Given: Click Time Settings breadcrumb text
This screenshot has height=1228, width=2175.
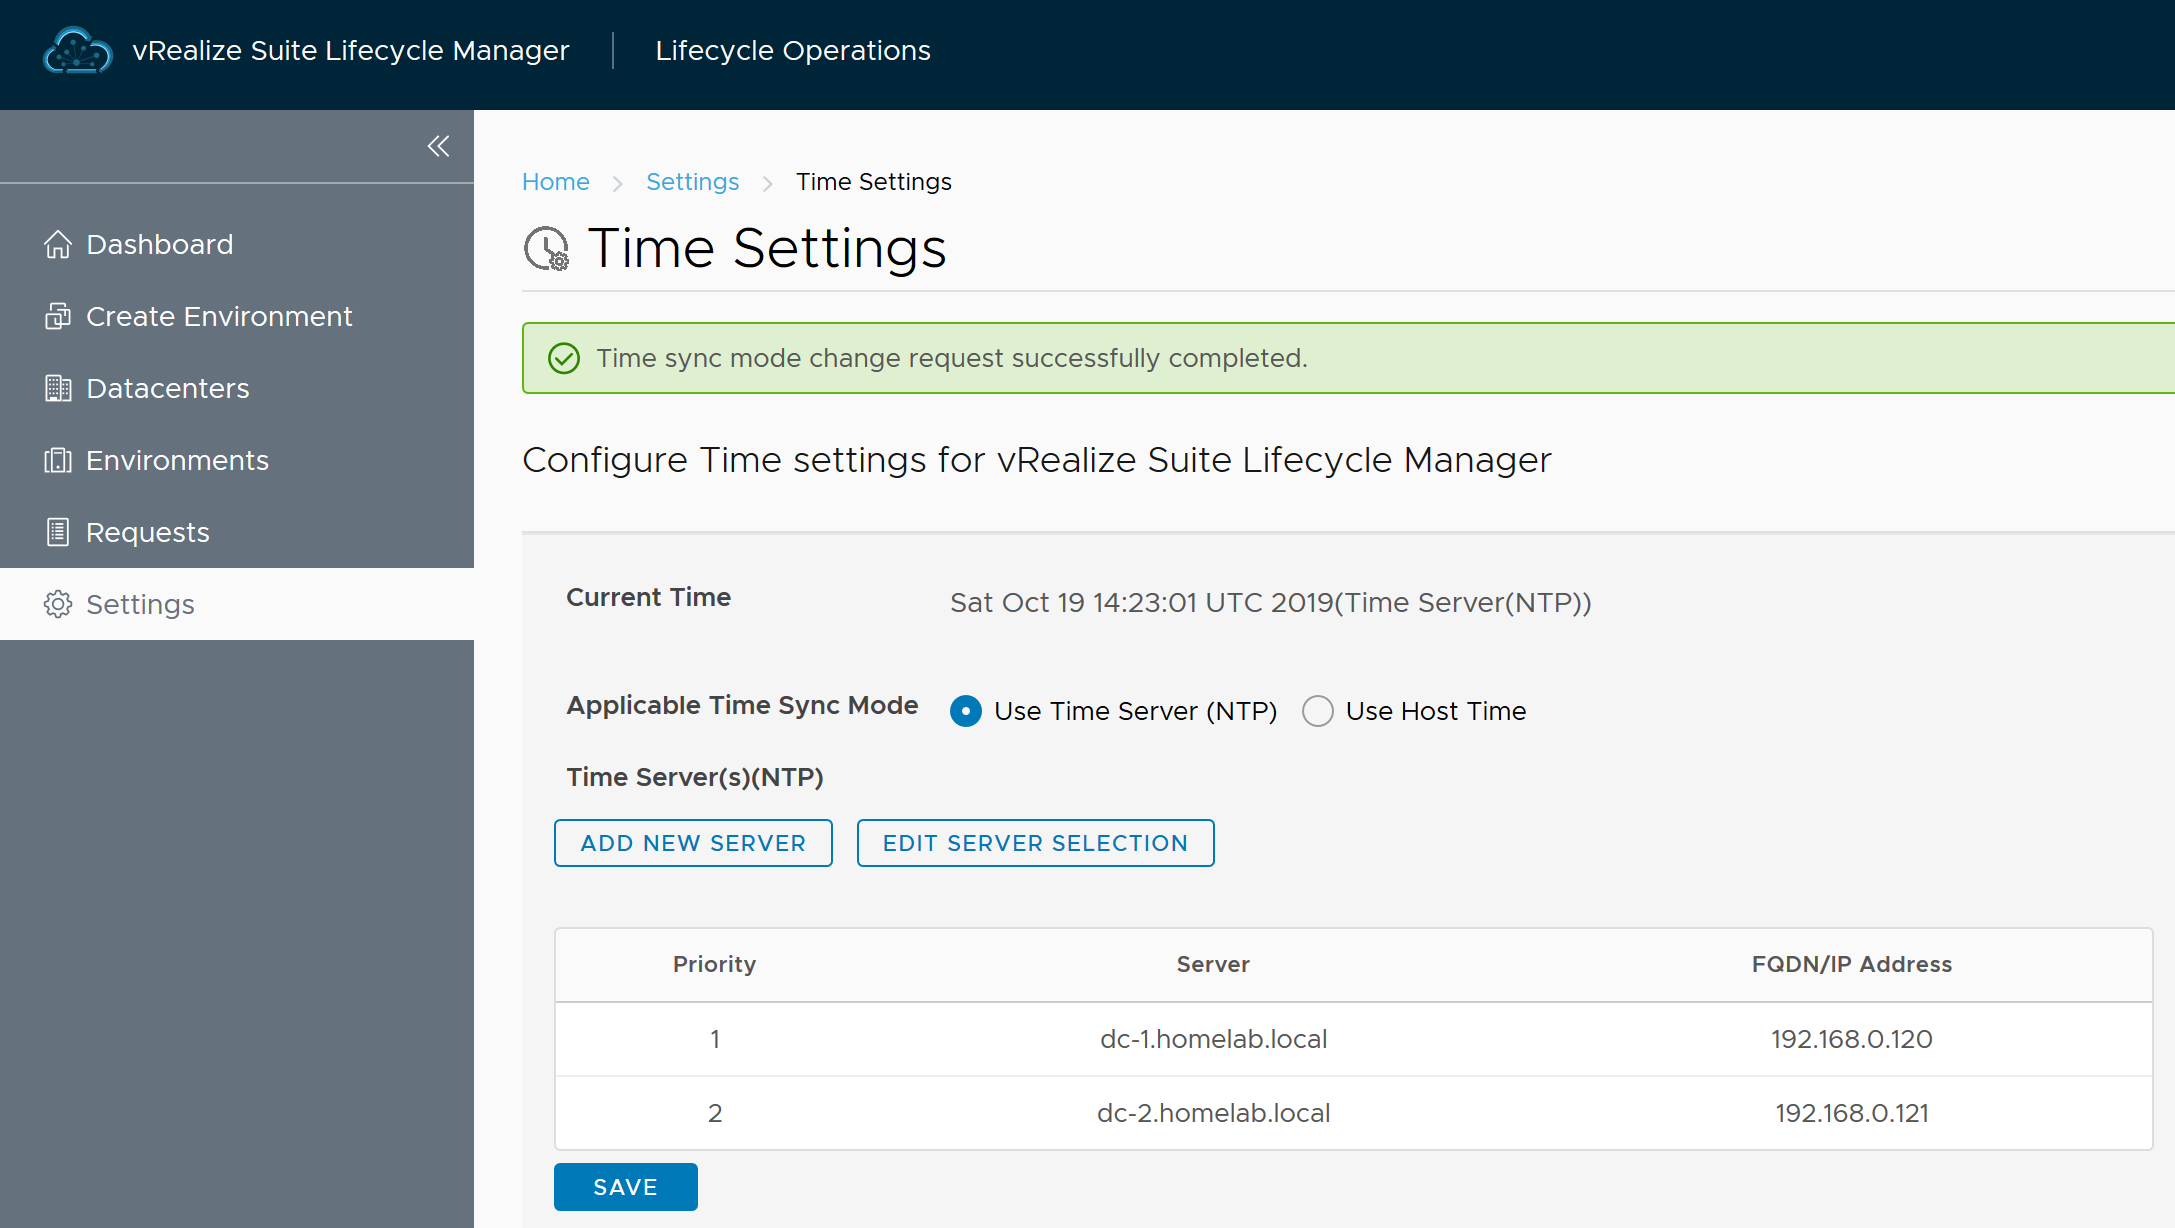Looking at the screenshot, I should pyautogui.click(x=874, y=182).
